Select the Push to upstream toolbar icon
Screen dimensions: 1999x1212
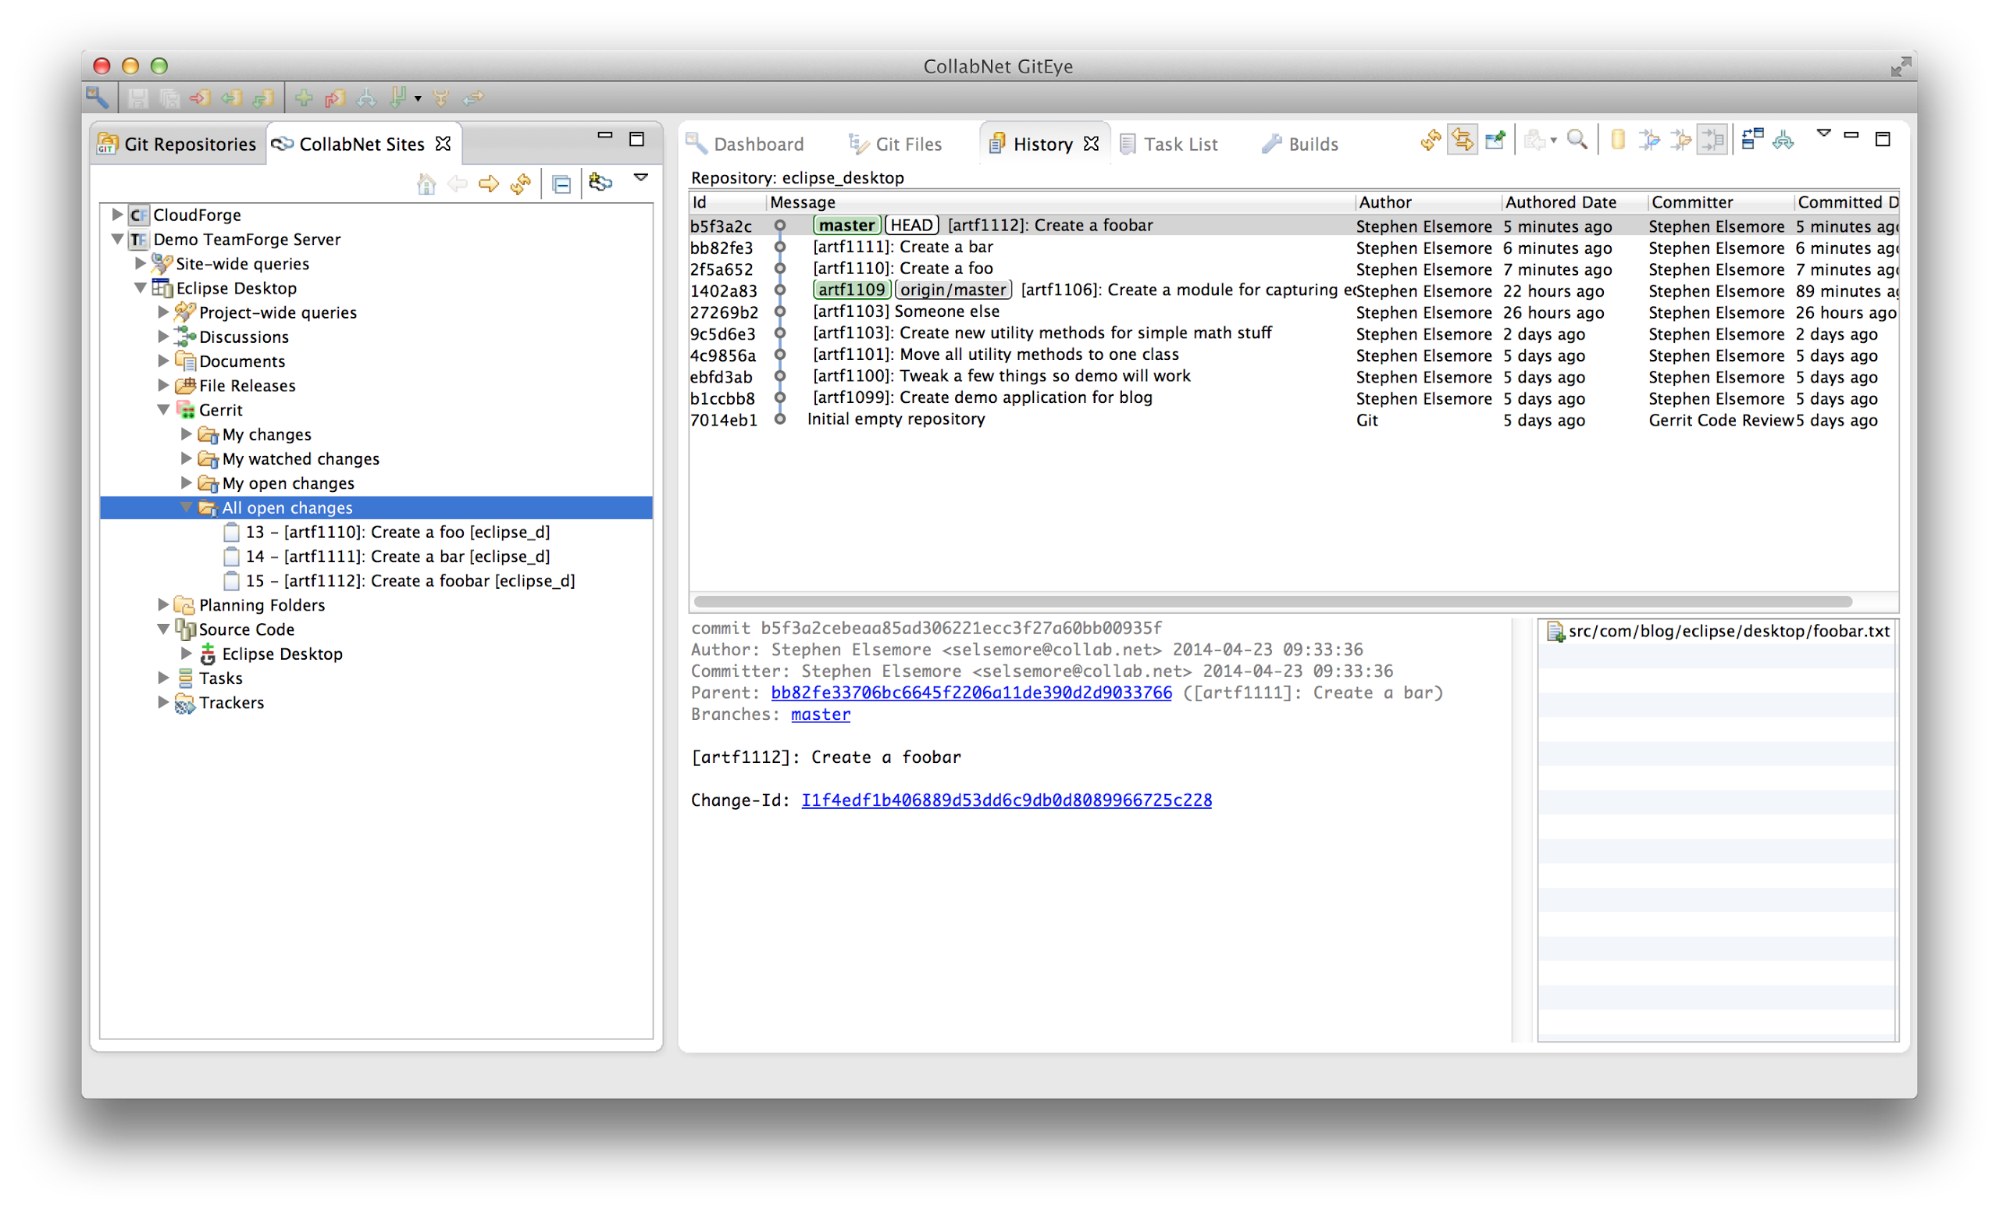click(x=202, y=97)
